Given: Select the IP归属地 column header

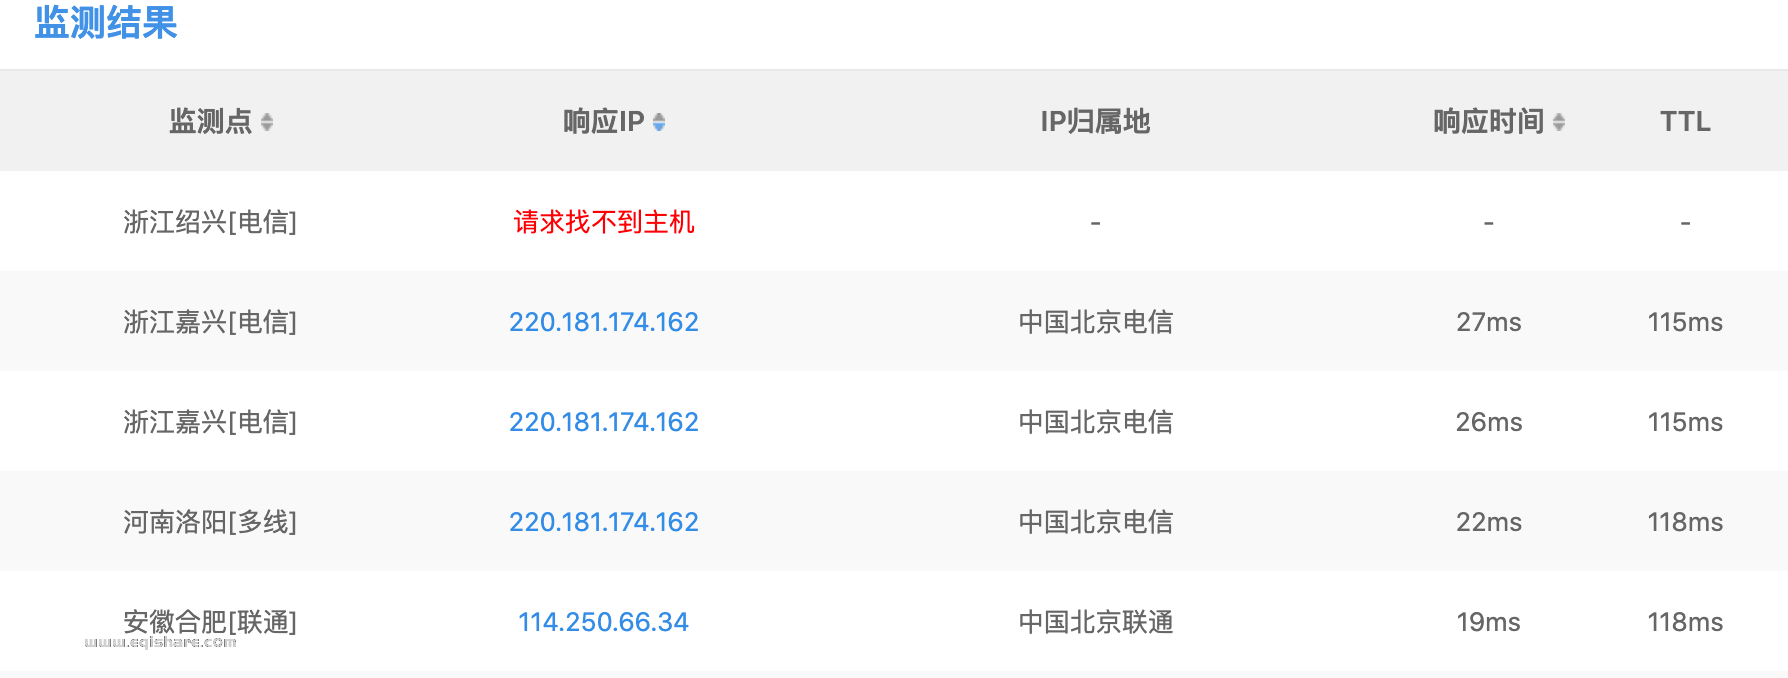Looking at the screenshot, I should (x=1096, y=121).
